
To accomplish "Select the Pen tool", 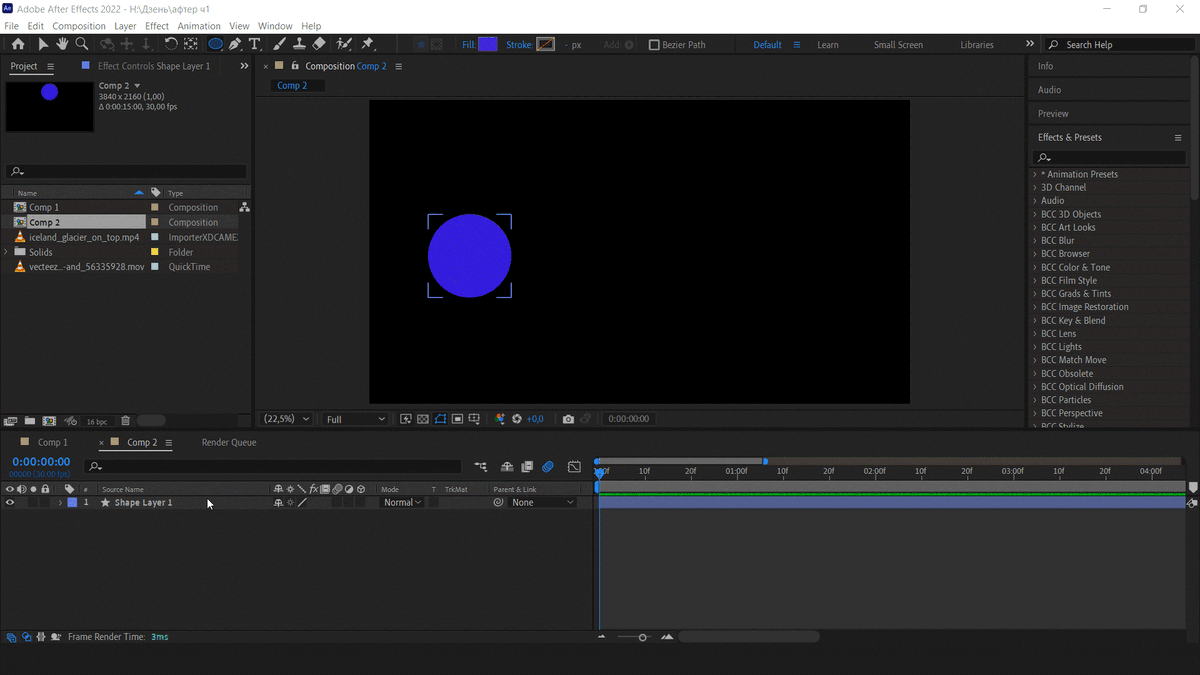I will pyautogui.click(x=235, y=44).
